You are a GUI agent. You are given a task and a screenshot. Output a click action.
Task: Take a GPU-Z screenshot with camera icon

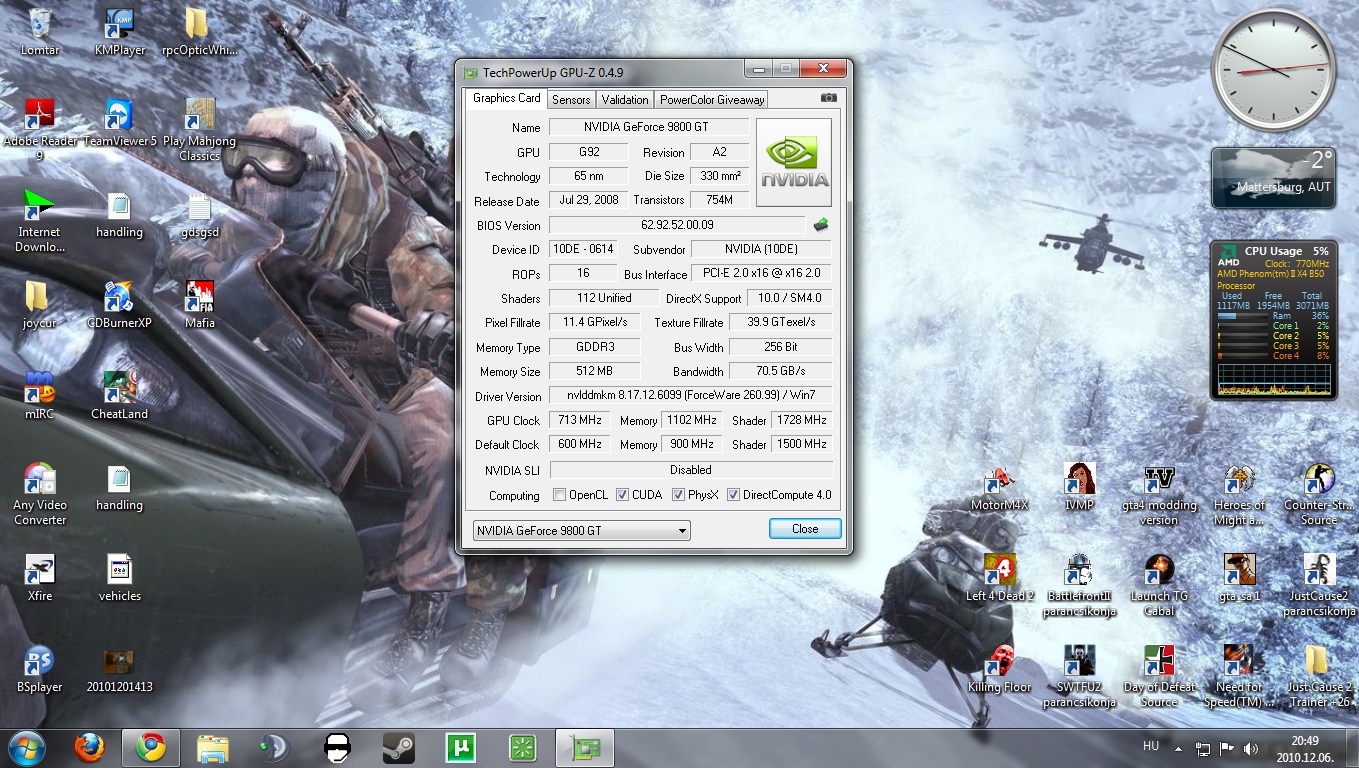828,98
